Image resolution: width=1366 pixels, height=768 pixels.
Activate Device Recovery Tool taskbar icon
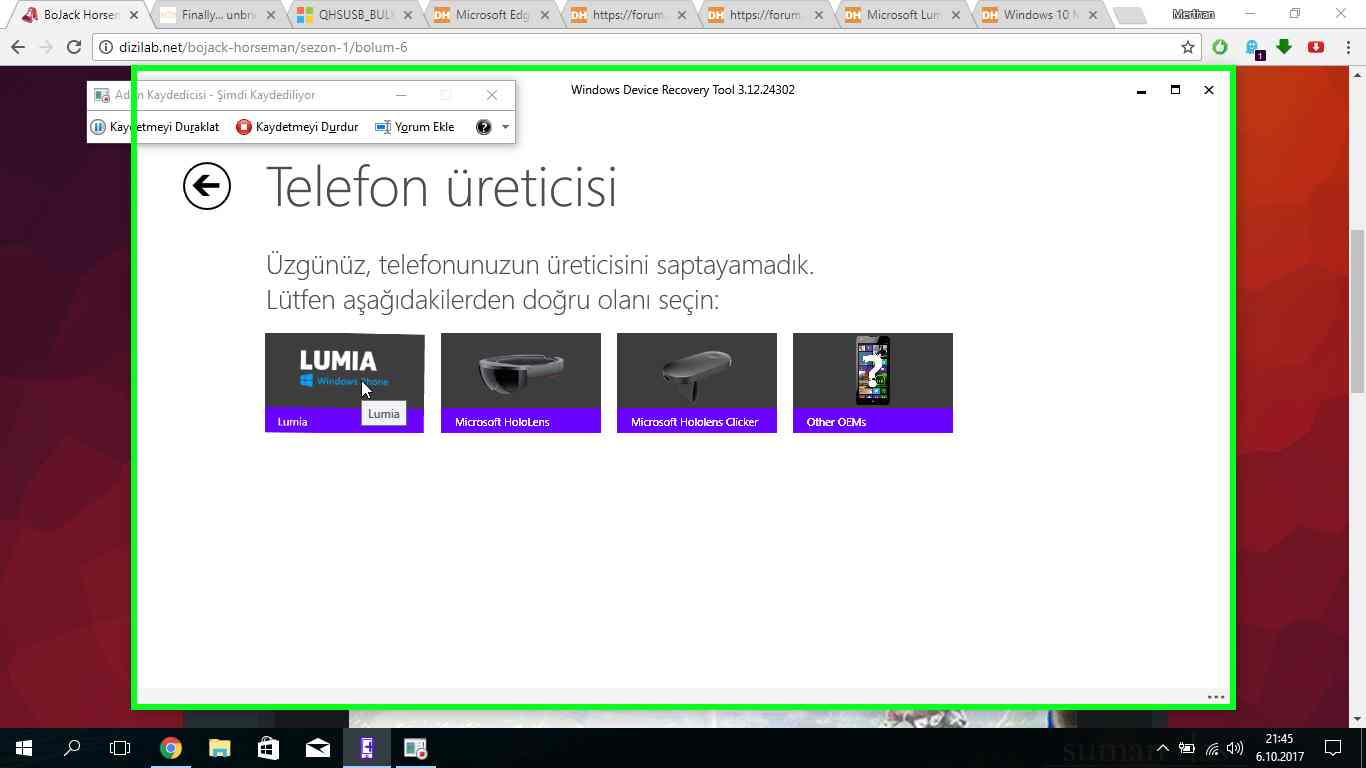tap(367, 748)
